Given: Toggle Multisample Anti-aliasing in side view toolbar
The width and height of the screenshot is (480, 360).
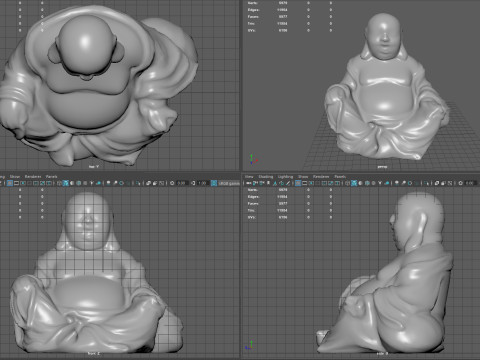Looking at the screenshot, I should (410, 183).
